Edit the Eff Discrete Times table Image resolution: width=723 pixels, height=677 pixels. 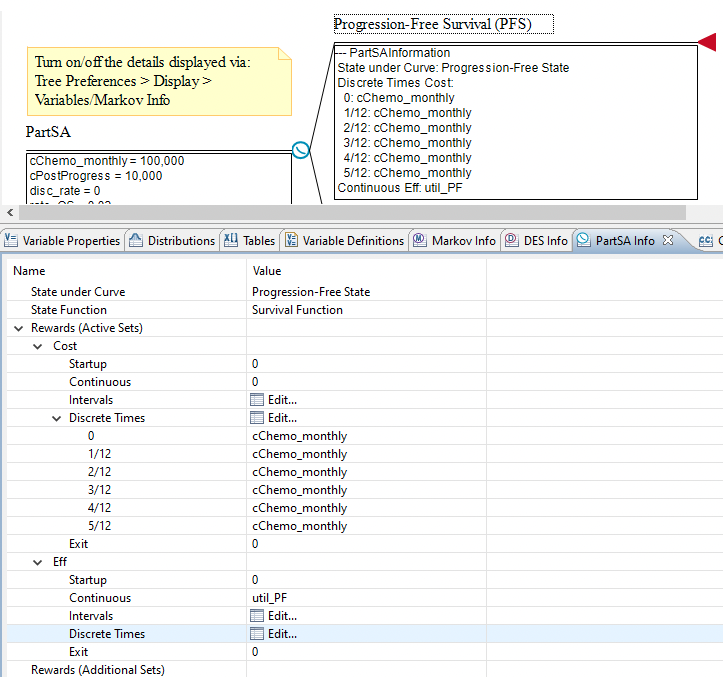click(274, 634)
